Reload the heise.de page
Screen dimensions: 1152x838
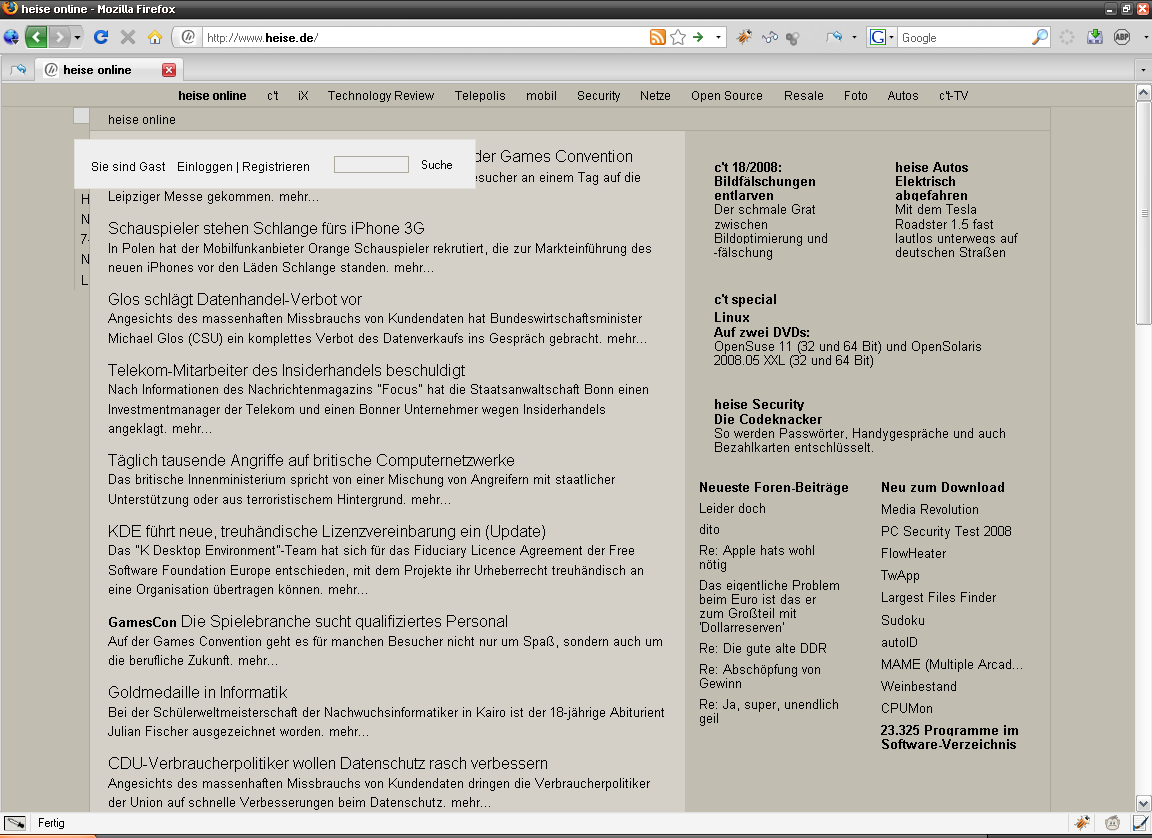coord(101,37)
